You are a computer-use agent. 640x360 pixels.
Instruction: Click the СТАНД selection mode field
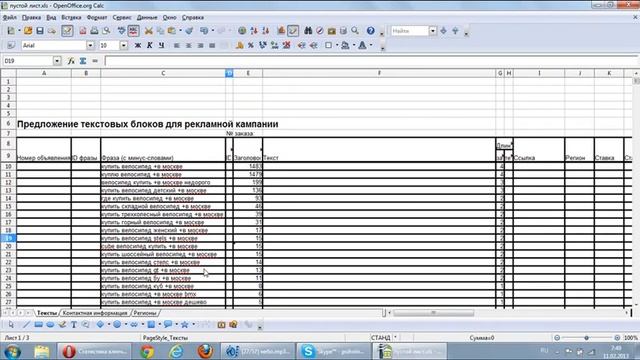click(380, 338)
